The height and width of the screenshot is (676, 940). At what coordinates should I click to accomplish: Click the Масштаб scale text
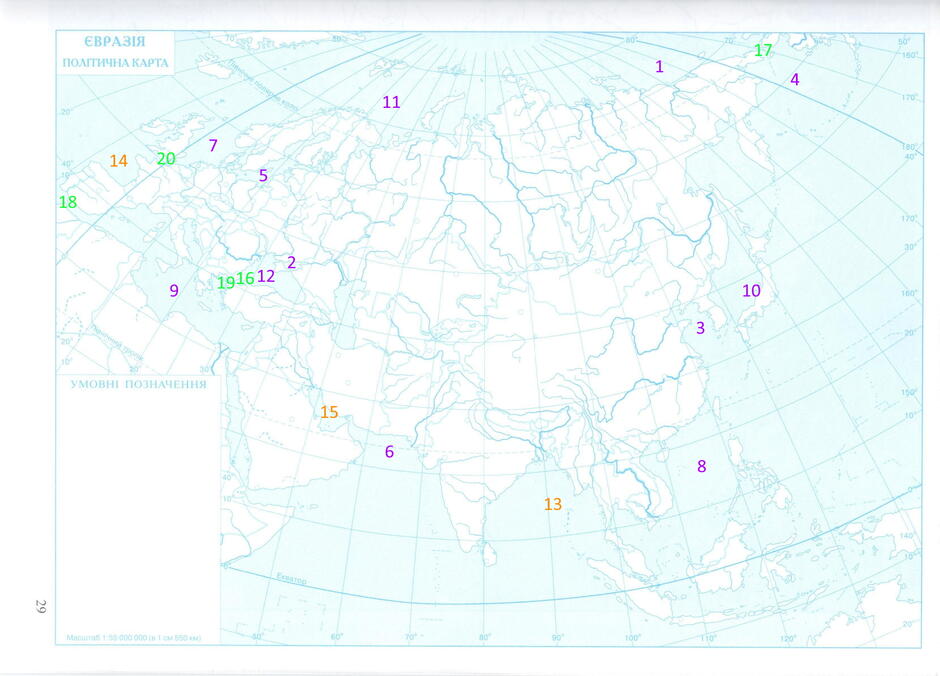134,638
